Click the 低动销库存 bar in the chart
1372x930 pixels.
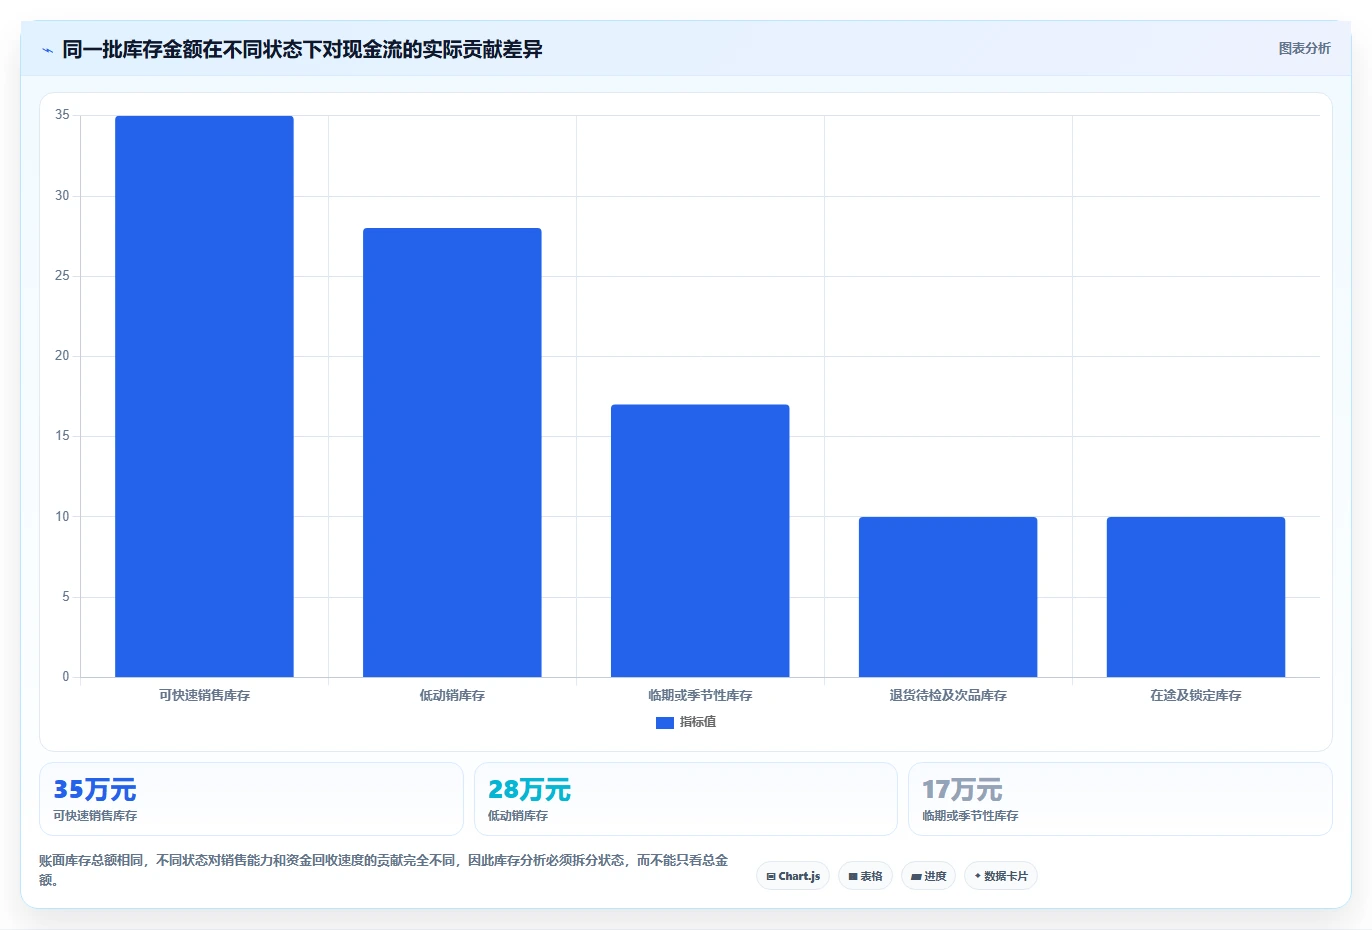(x=452, y=452)
